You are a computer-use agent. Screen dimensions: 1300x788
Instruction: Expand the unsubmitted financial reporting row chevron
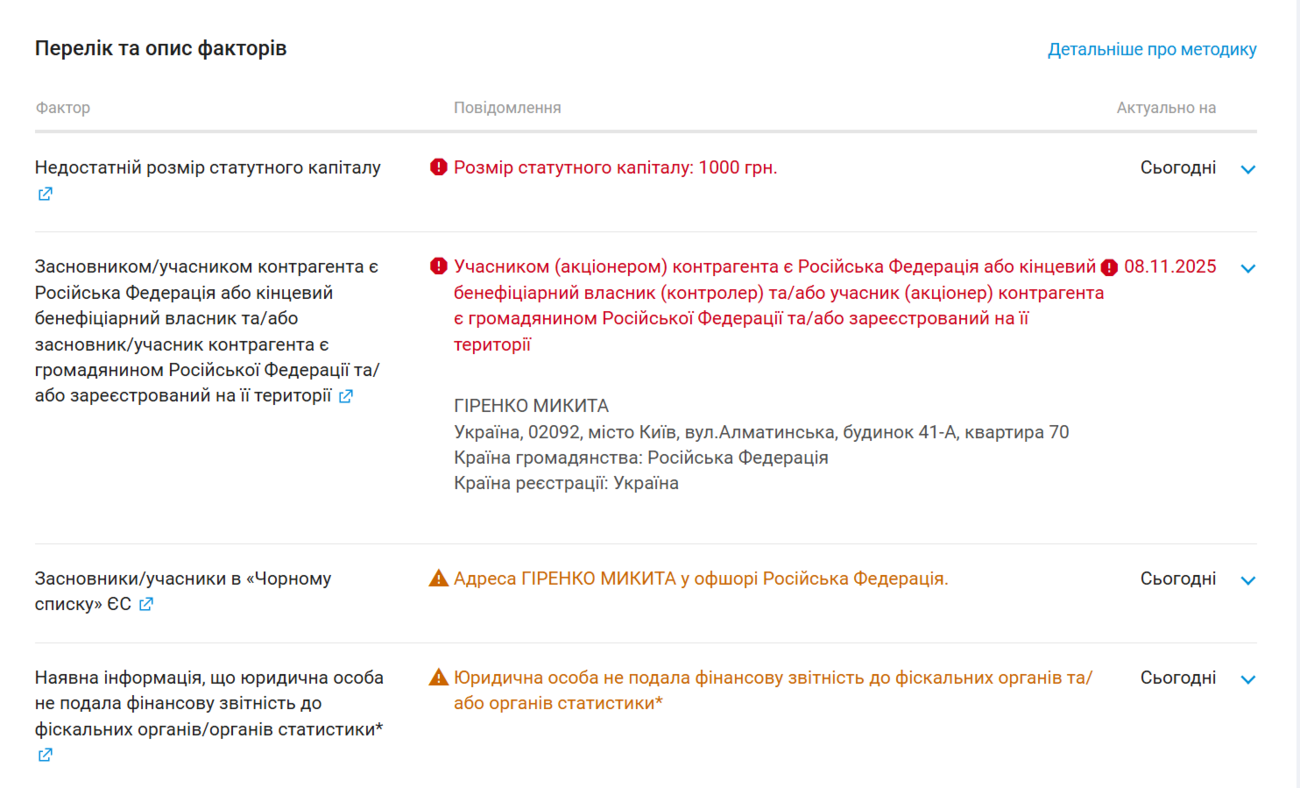tap(1248, 679)
